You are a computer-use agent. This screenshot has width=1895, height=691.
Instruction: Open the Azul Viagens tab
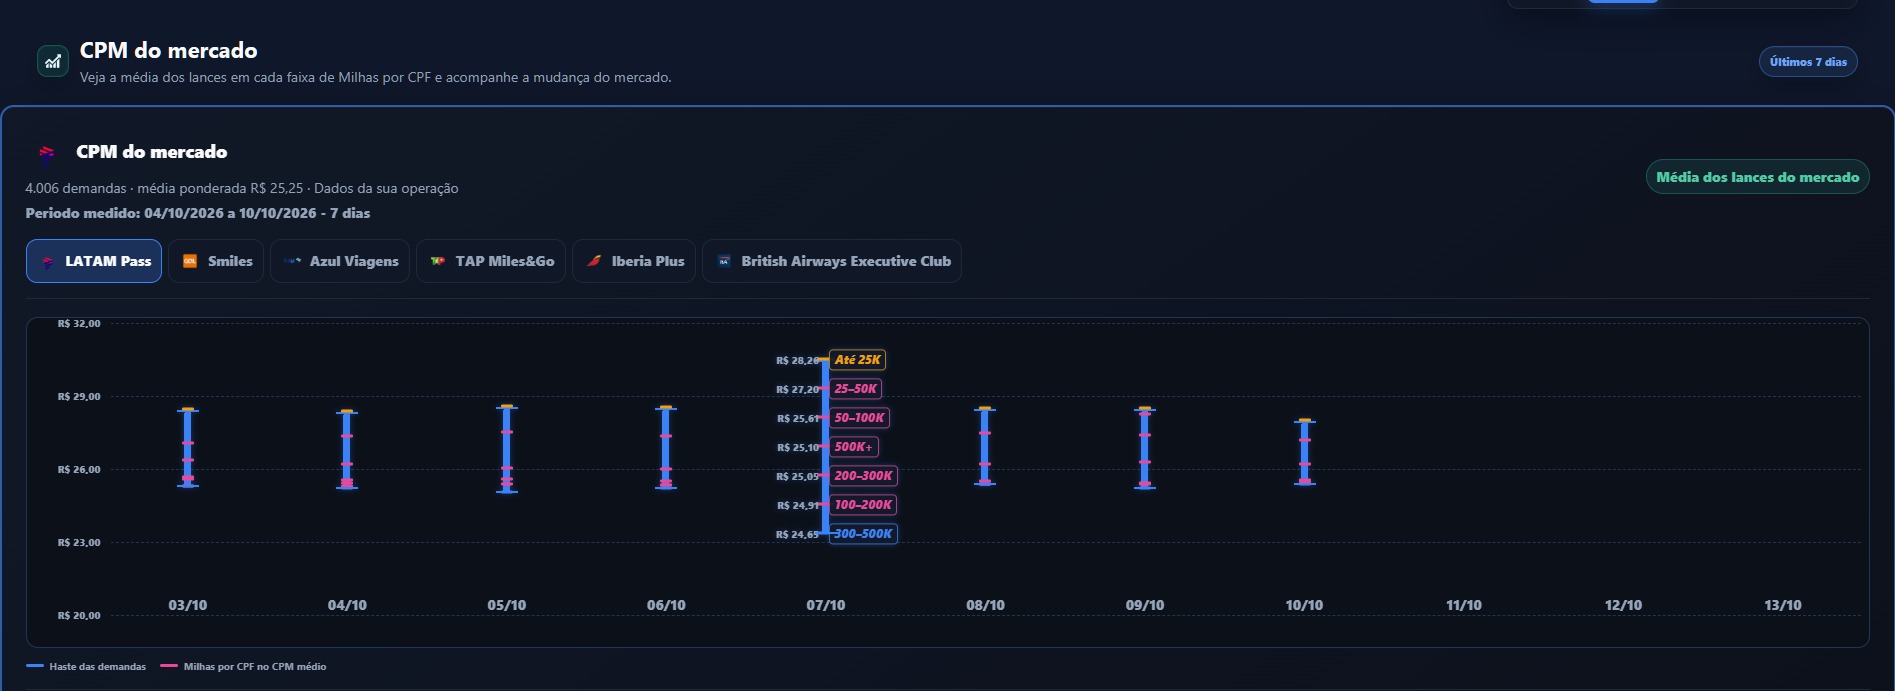pyautogui.click(x=340, y=261)
